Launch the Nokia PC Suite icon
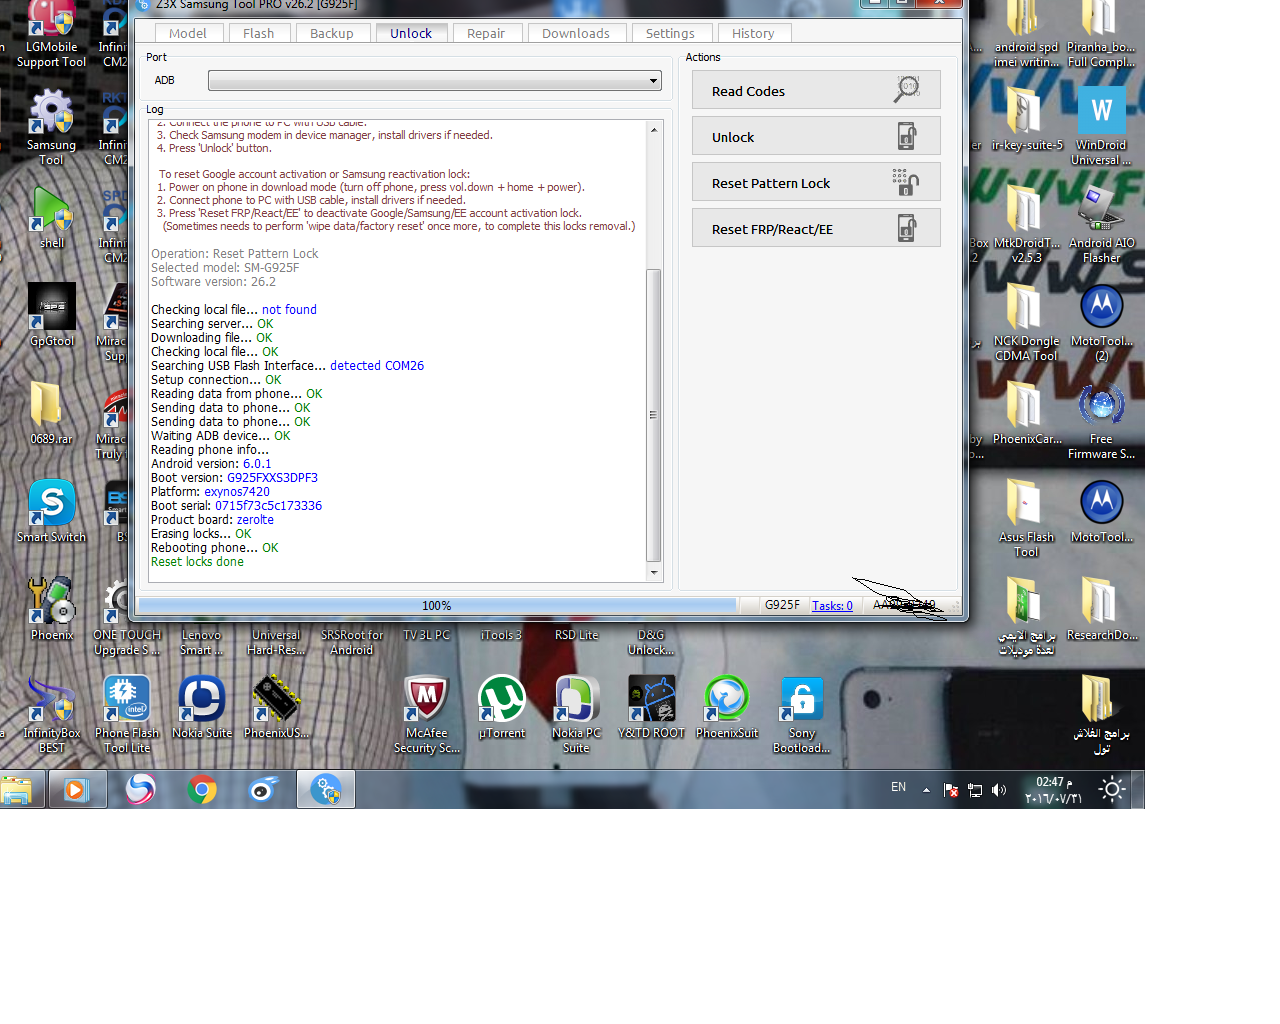Image resolution: width=1280 pixels, height=1024 pixels. coord(577,714)
